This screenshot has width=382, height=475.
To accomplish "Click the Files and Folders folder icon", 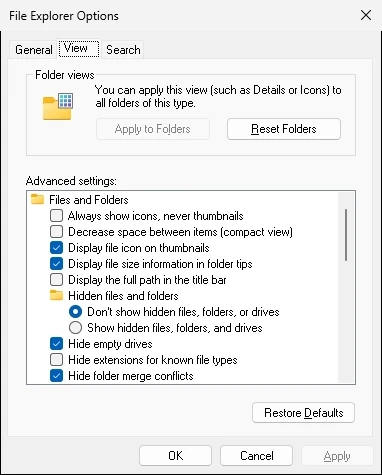I will (x=37, y=199).
